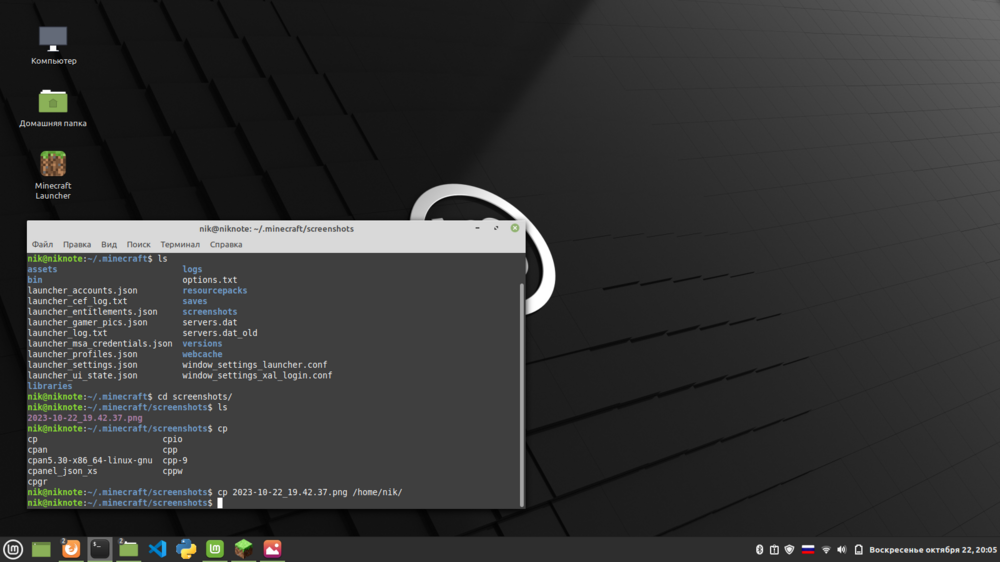
Task: Click the volume speaker tray icon
Action: [x=842, y=549]
